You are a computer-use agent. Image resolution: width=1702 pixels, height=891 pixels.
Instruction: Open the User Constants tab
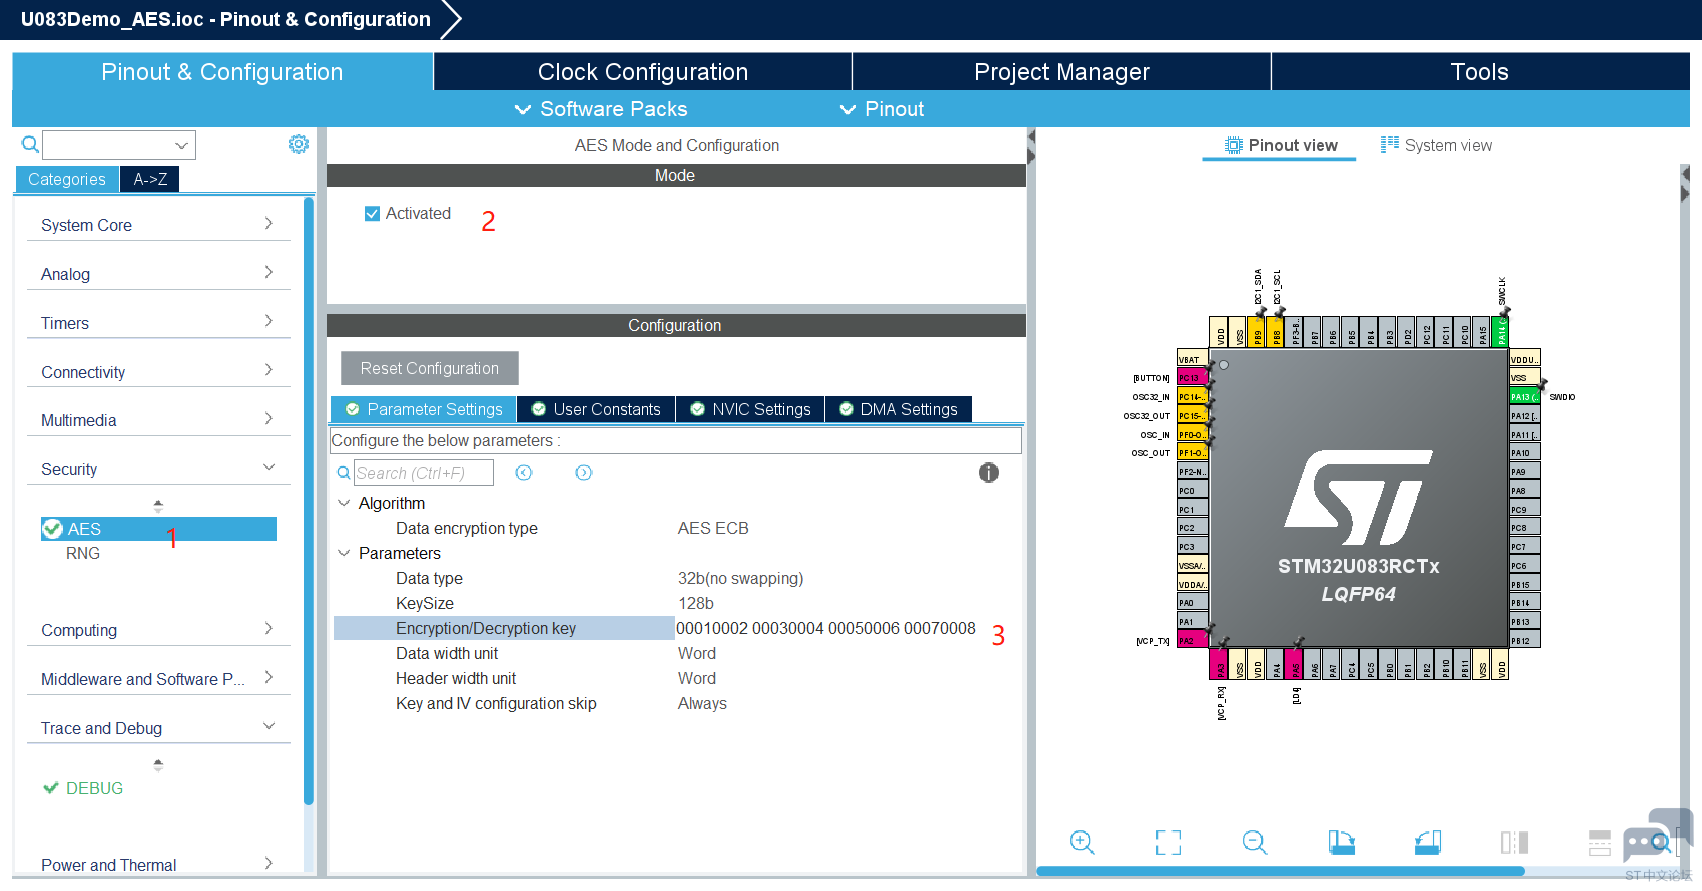596,409
